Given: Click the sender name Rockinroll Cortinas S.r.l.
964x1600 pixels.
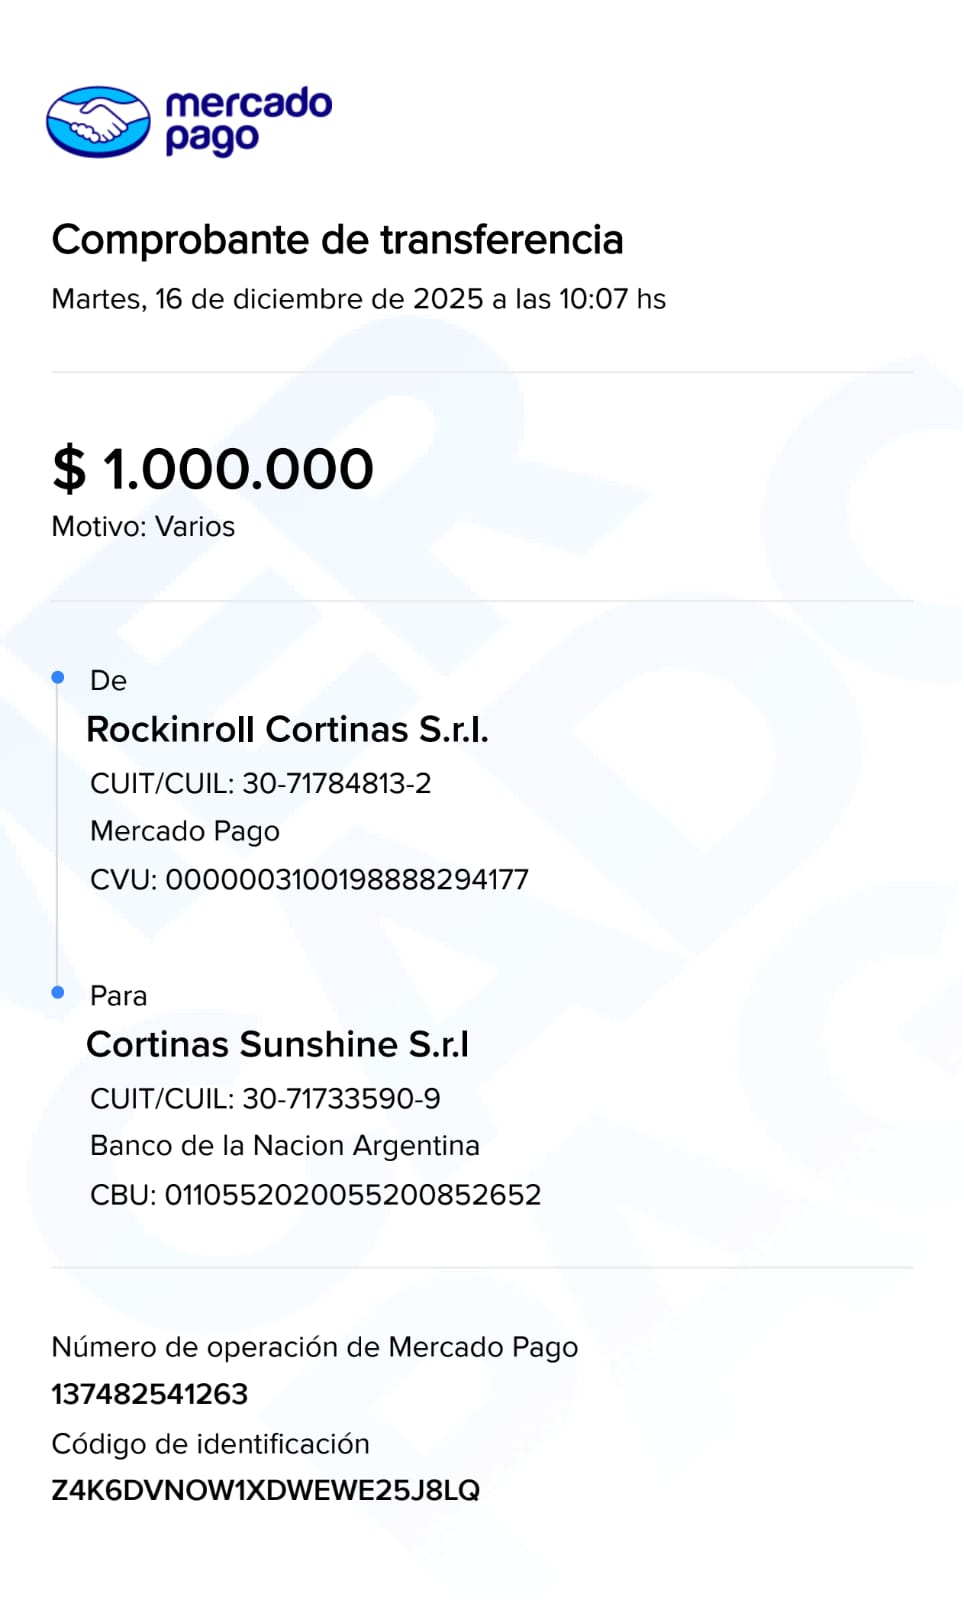Looking at the screenshot, I should (x=287, y=730).
